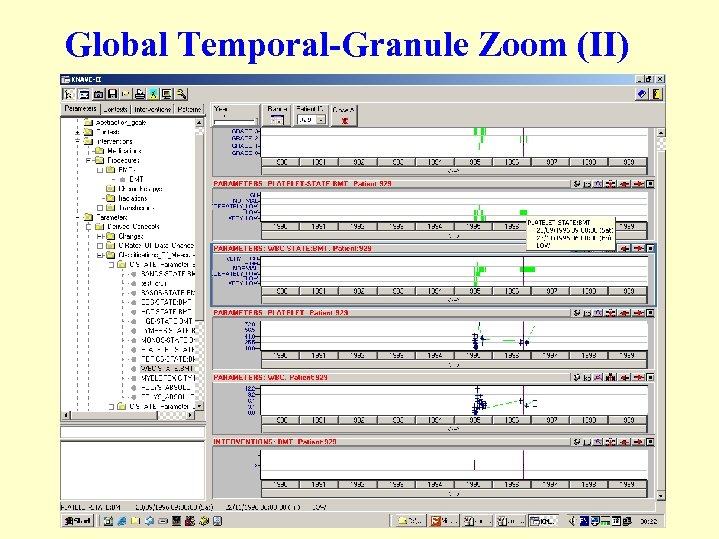Click the camera snapshot toolbar icon

98,94
